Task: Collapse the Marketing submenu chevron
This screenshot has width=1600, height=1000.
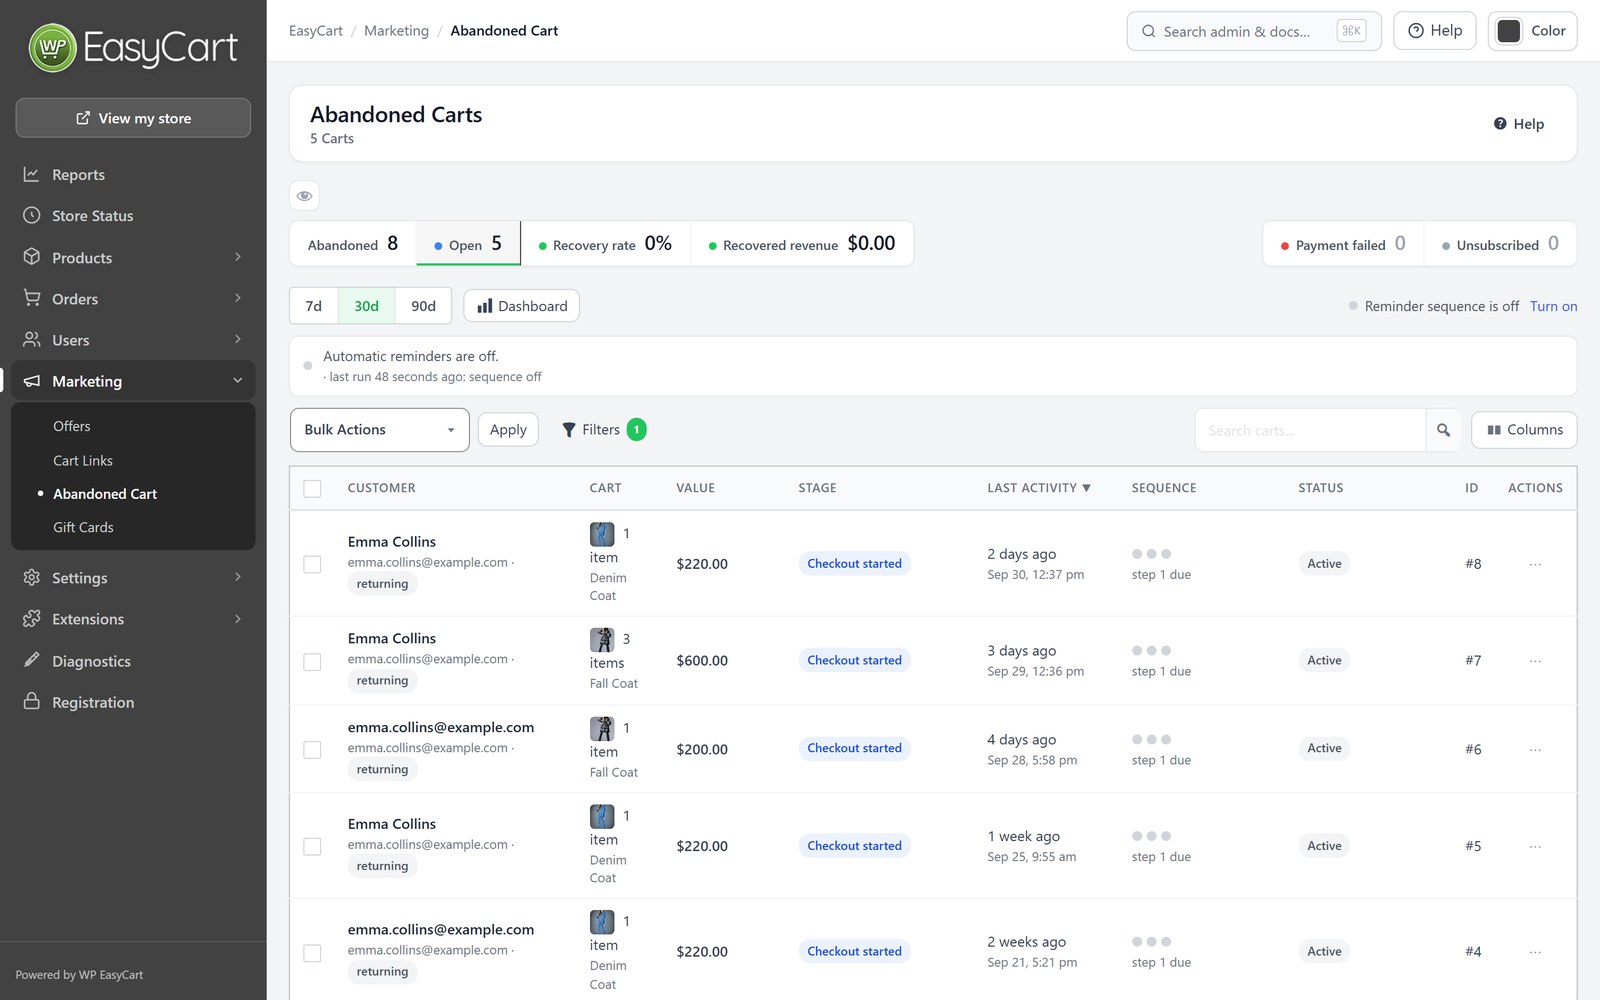Action: 238,381
